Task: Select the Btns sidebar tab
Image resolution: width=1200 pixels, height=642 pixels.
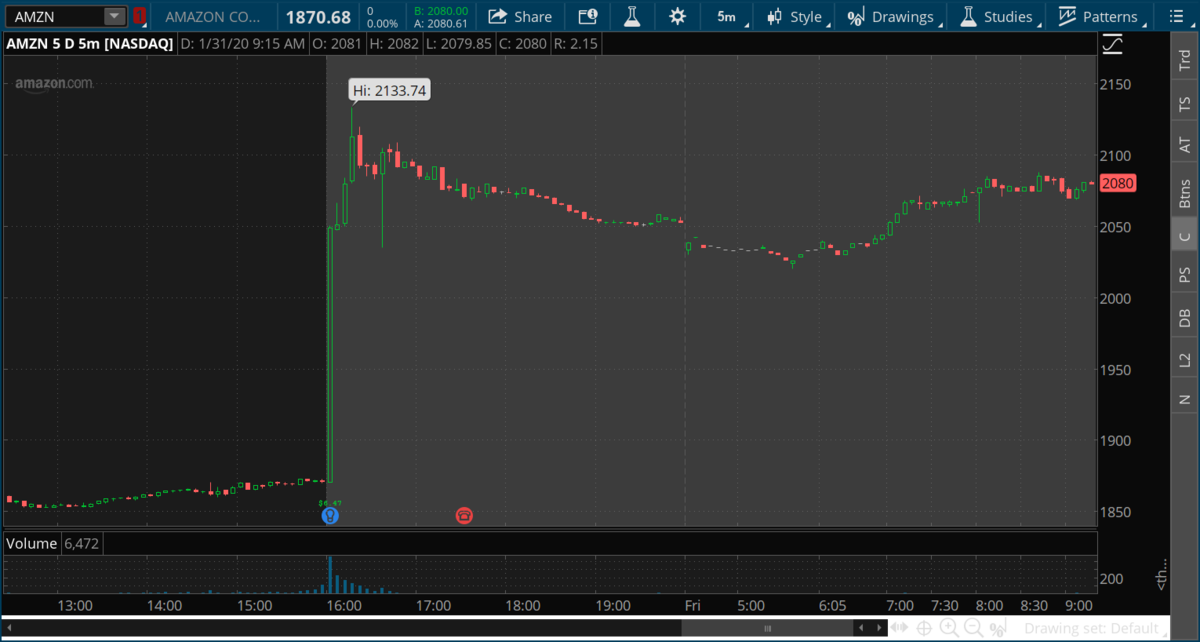Action: tap(1185, 192)
